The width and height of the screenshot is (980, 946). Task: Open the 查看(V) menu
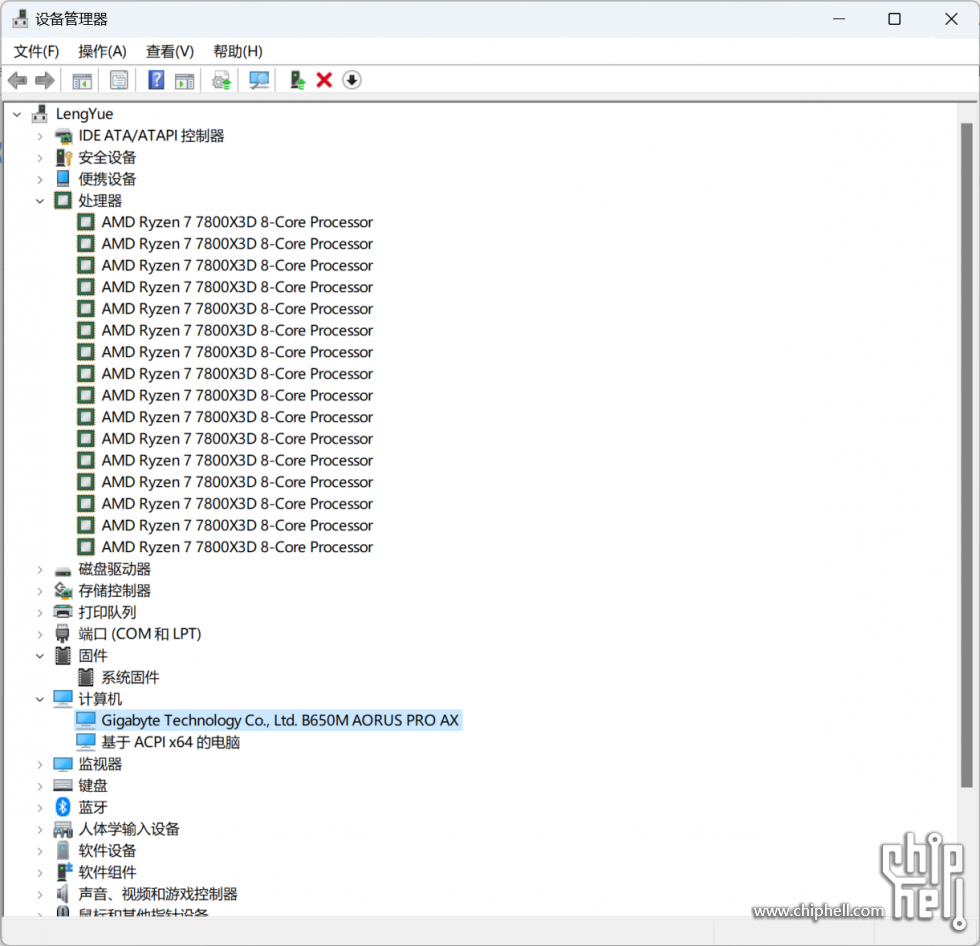(170, 51)
